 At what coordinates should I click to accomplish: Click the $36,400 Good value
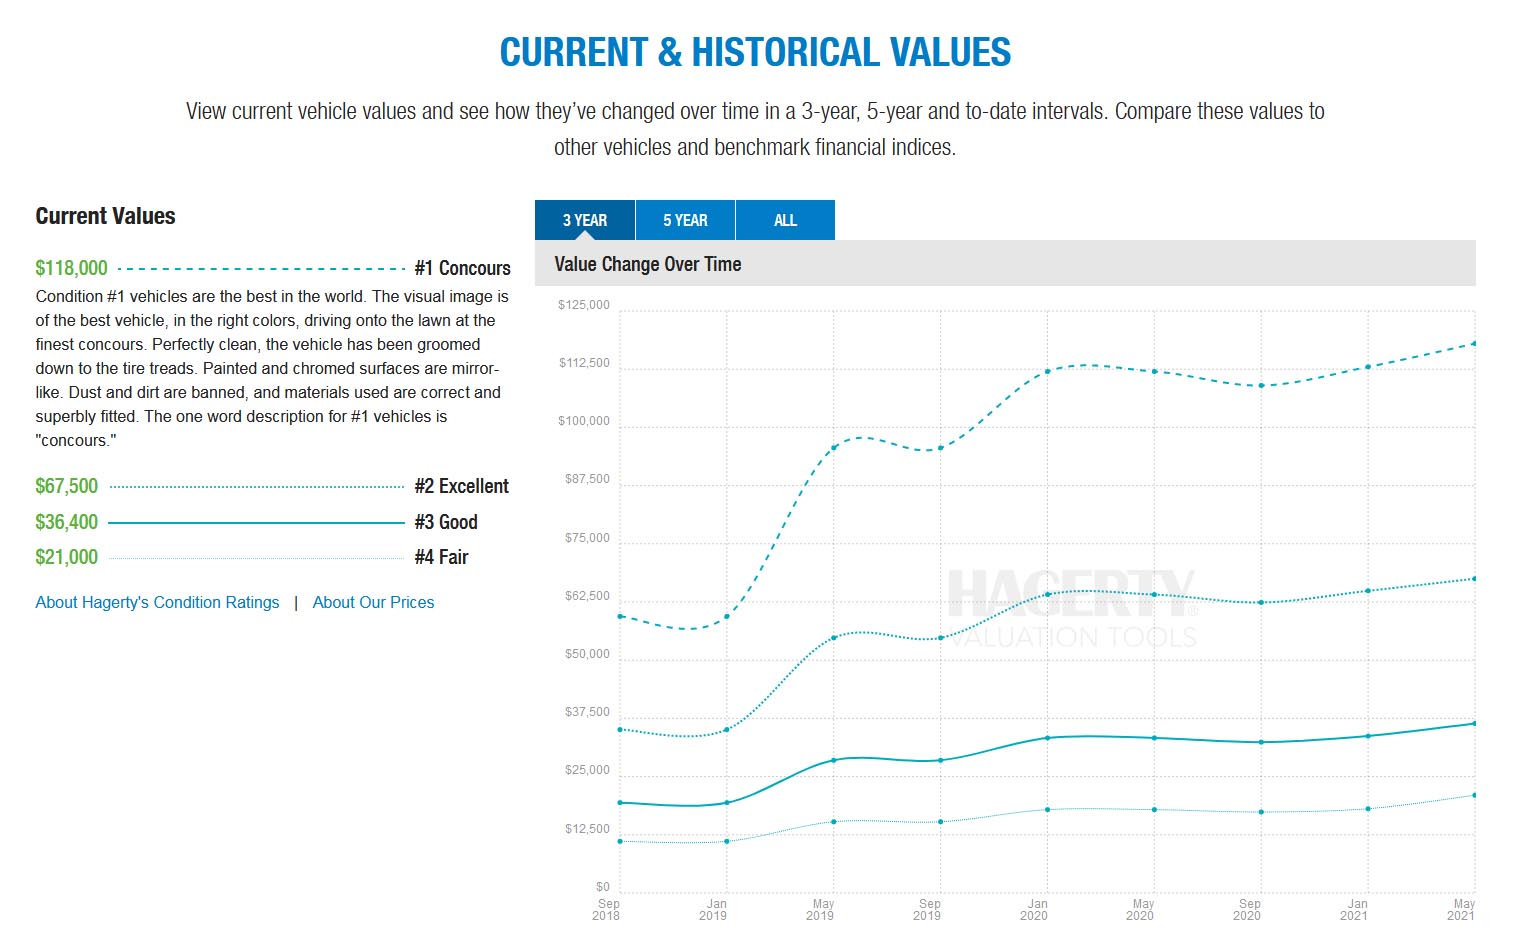[x=67, y=522]
